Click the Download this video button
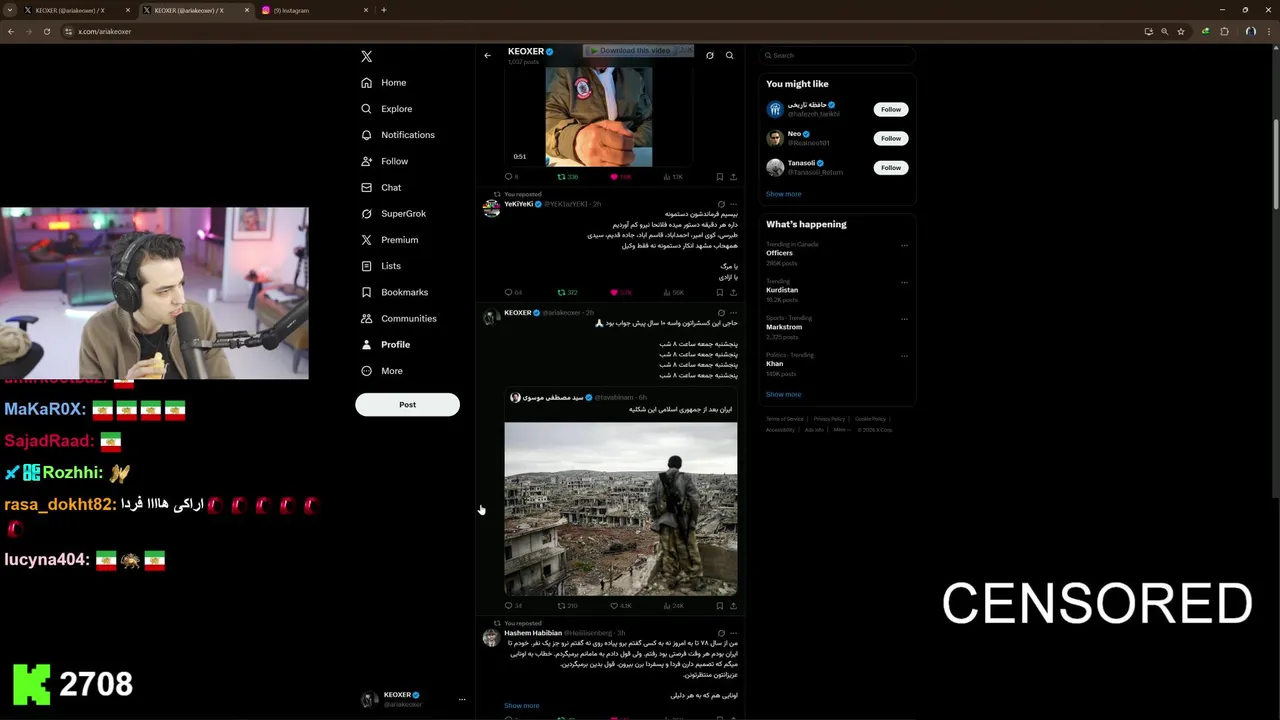 pyautogui.click(x=632, y=50)
